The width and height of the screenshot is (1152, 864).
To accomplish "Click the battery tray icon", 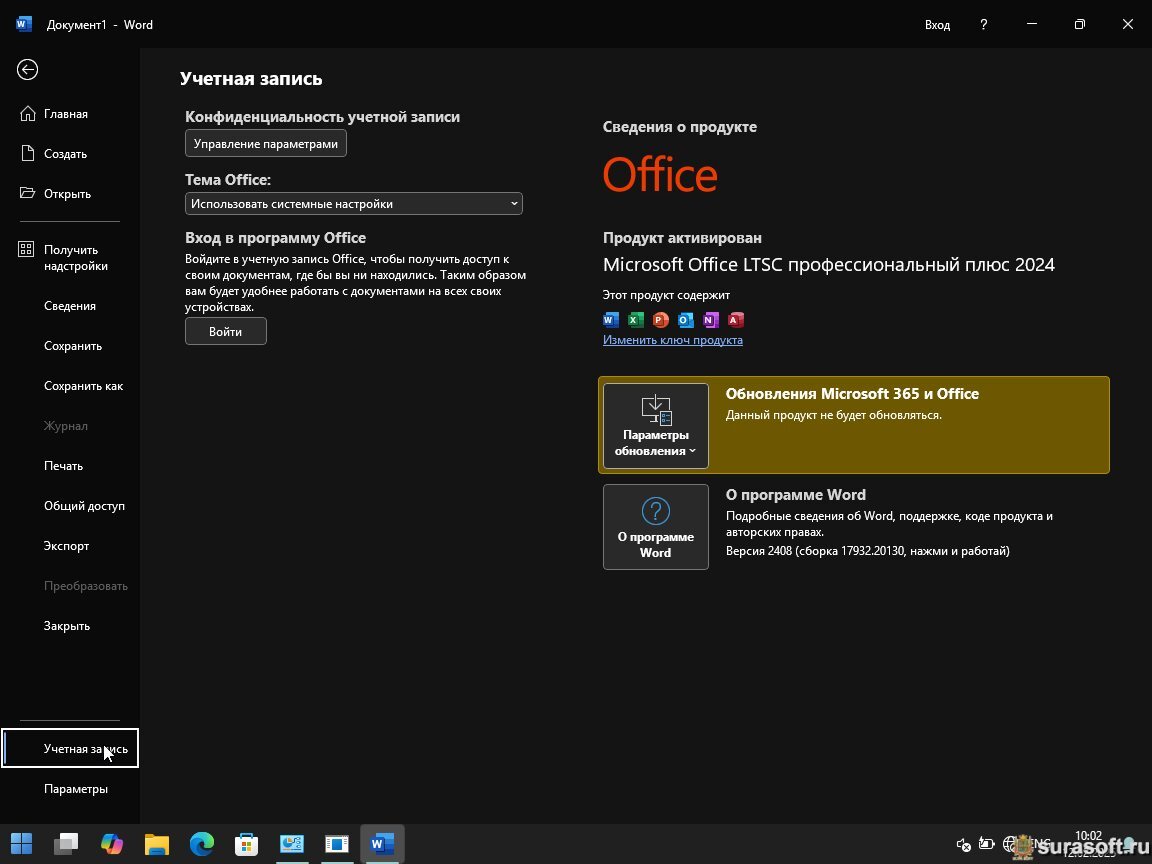I will (x=987, y=844).
